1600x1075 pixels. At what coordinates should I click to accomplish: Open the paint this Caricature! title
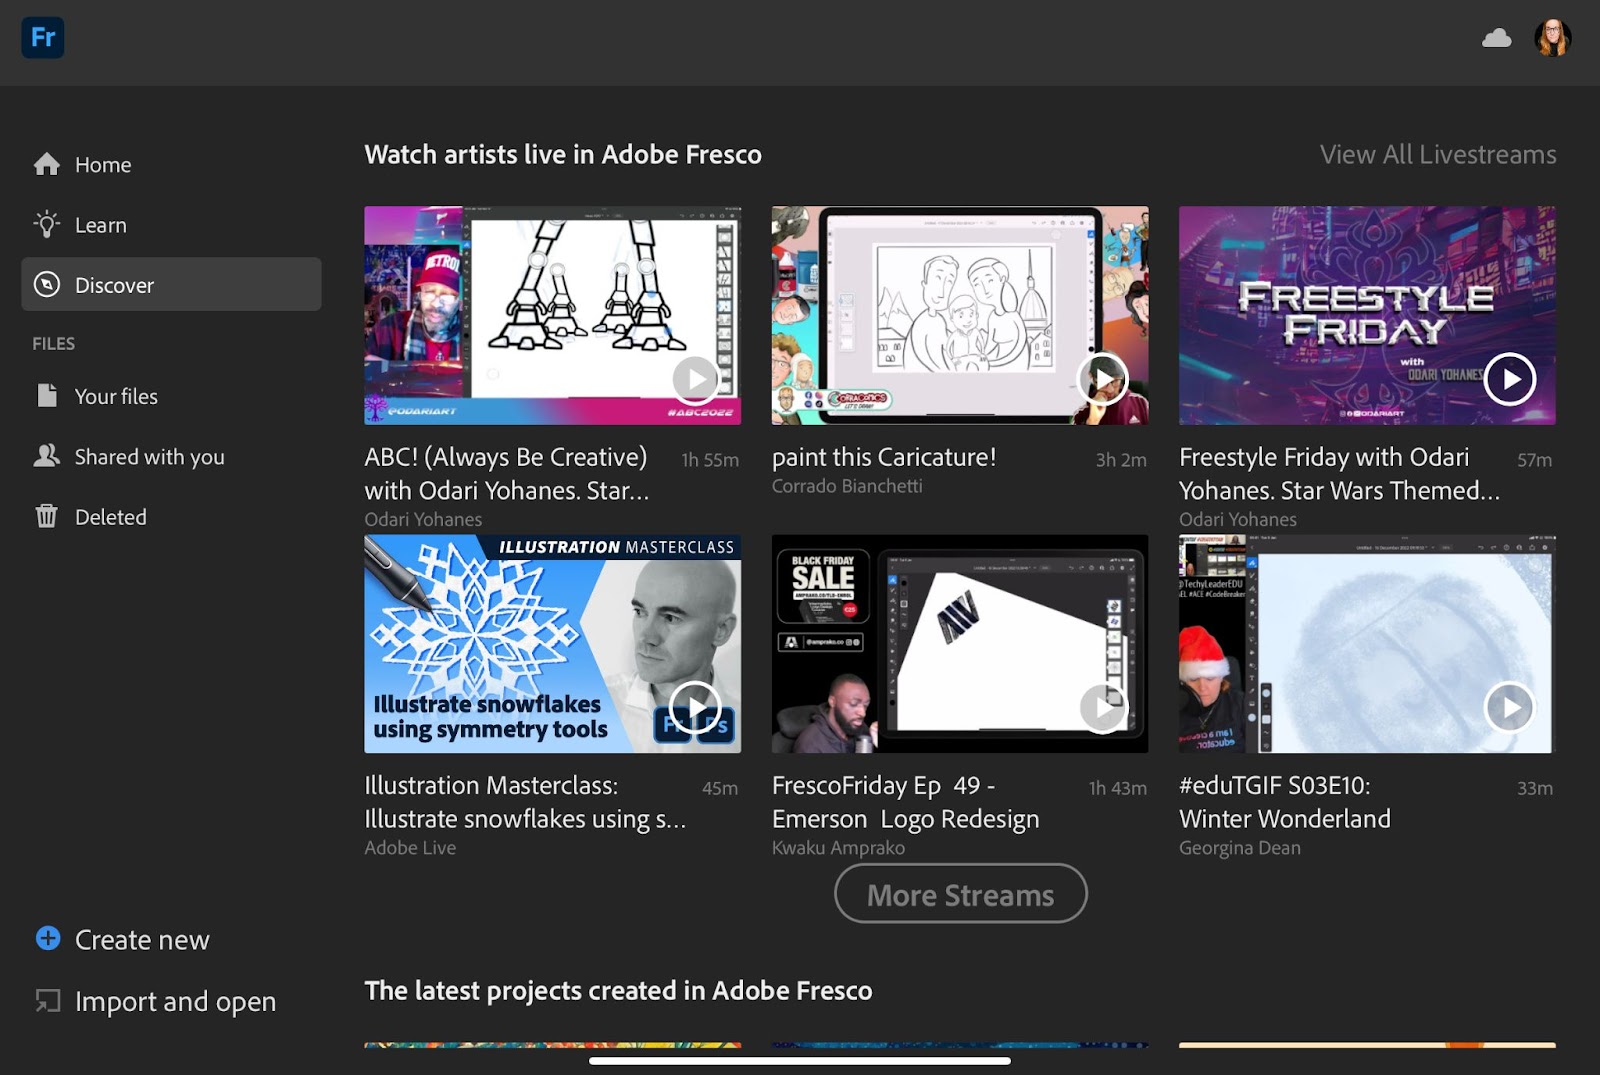(x=884, y=457)
